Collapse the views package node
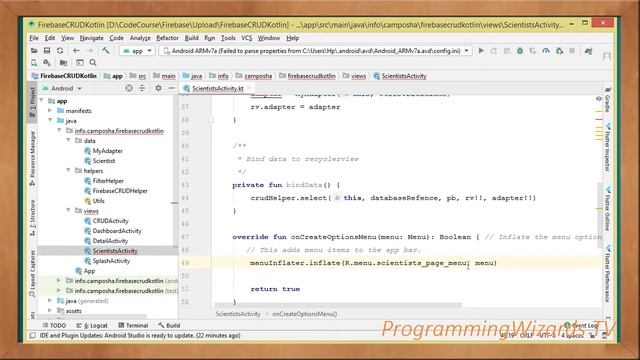This screenshot has height=360, width=640. [68, 211]
